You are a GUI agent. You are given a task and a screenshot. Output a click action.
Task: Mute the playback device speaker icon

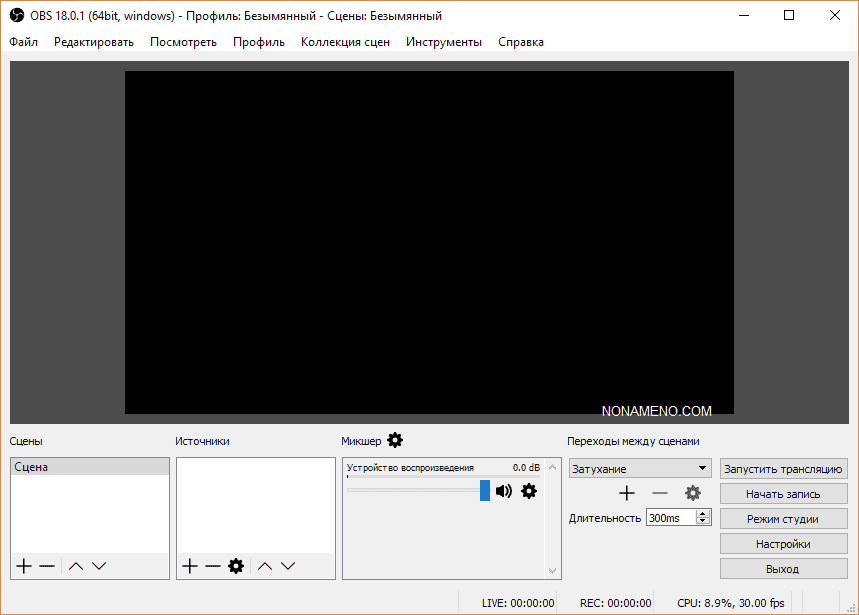504,491
